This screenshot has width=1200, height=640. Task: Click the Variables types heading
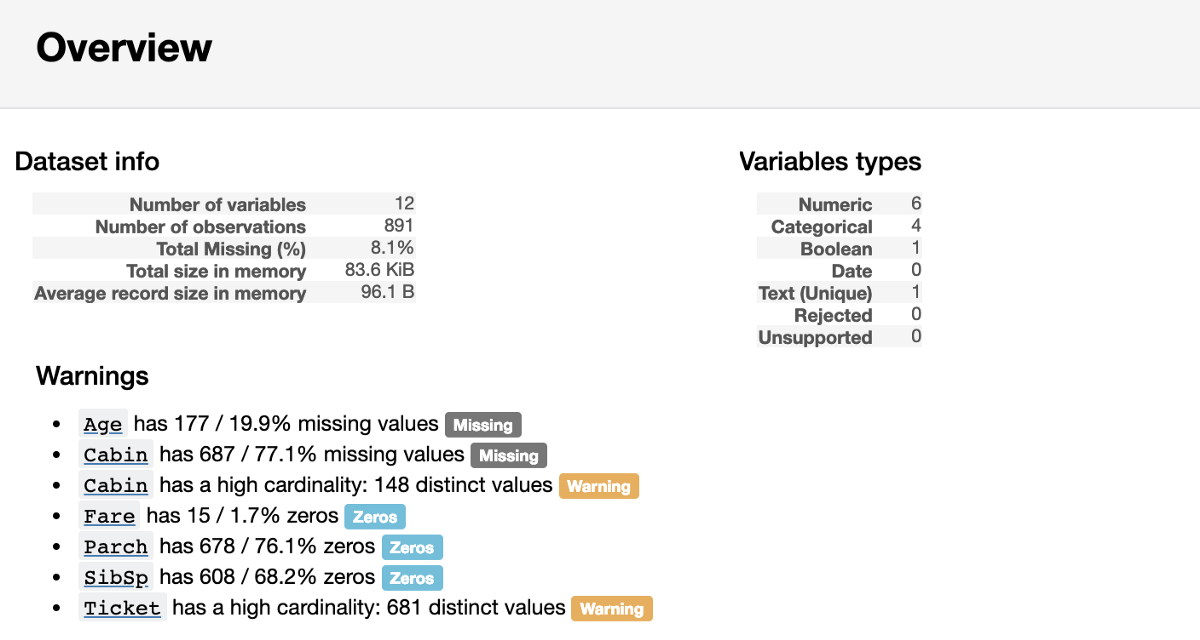coord(830,161)
